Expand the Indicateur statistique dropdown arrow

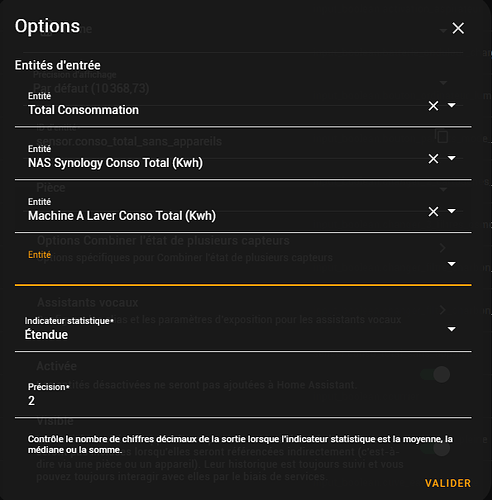point(452,329)
